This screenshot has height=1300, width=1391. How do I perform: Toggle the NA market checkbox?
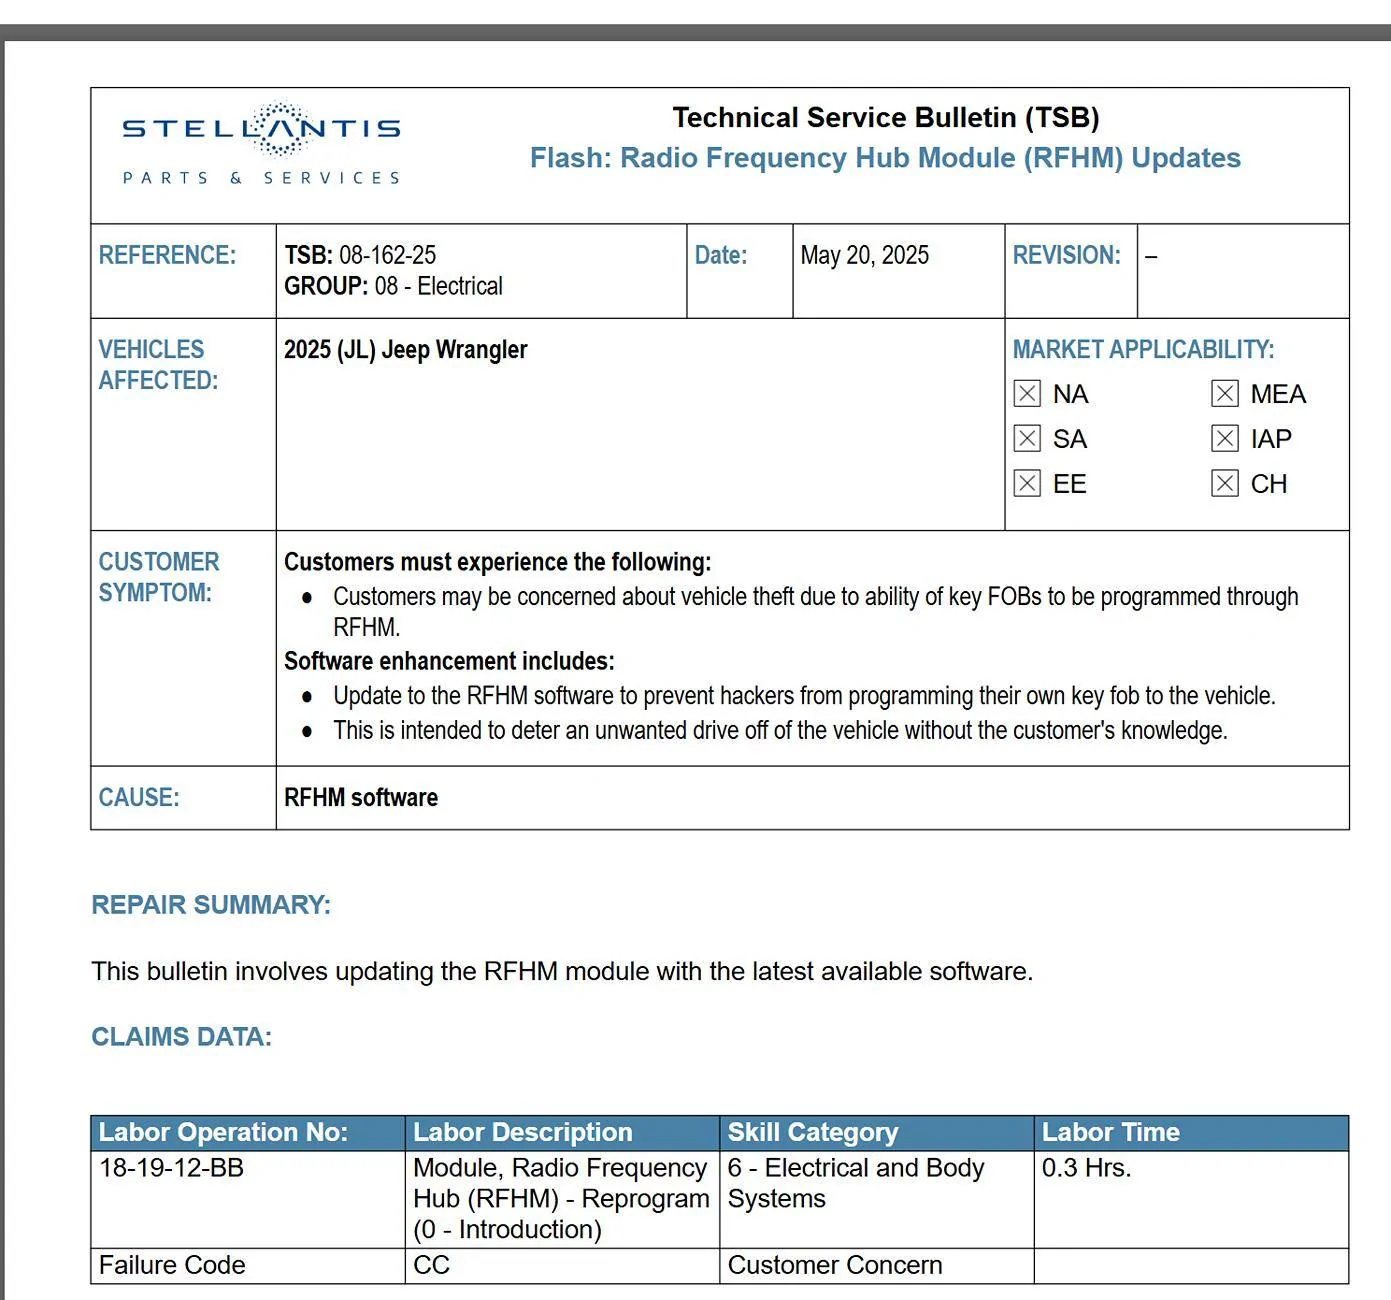1027,394
